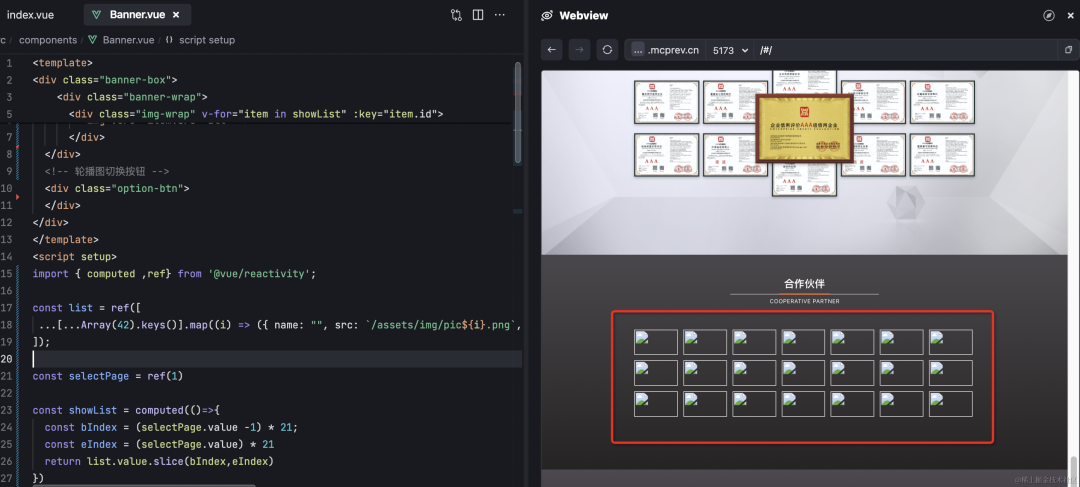
Task: Click the Webview forward arrow
Action: (x=579, y=50)
